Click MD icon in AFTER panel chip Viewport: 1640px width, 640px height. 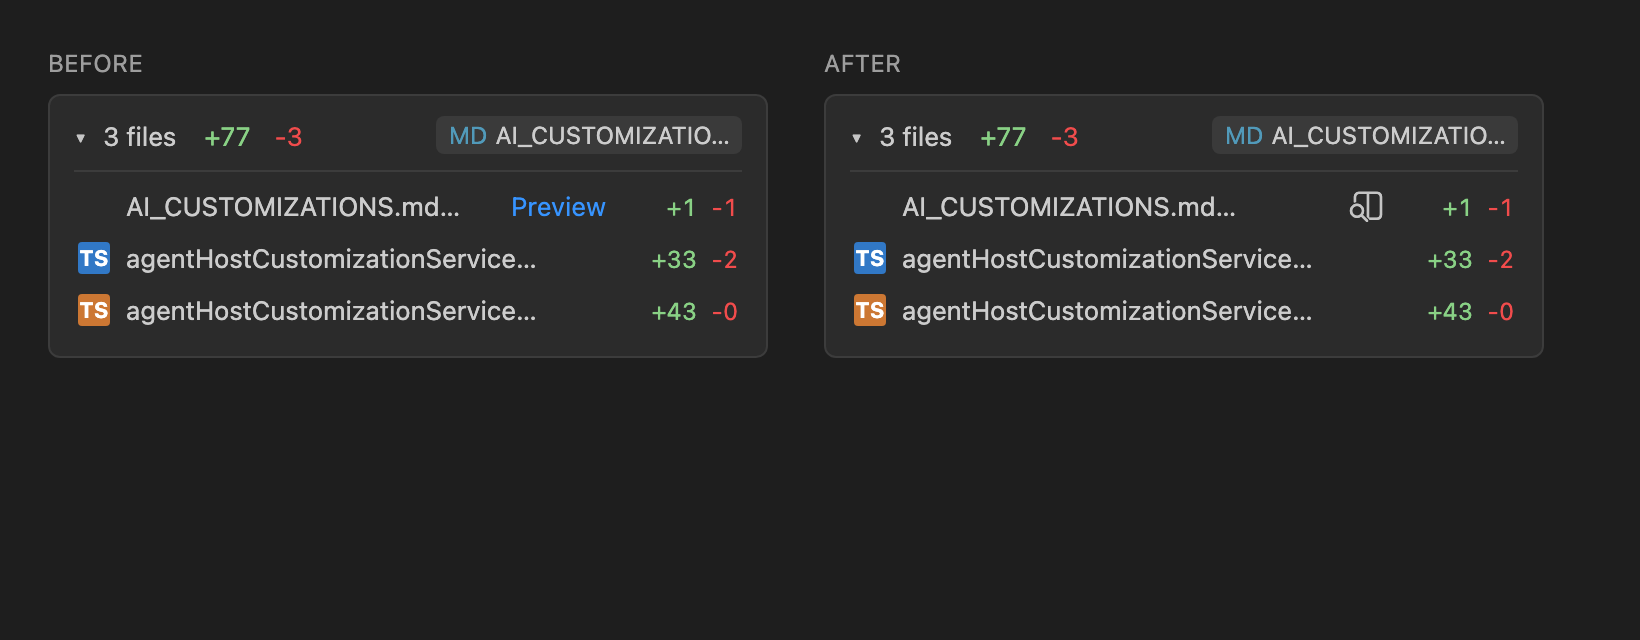(1244, 136)
